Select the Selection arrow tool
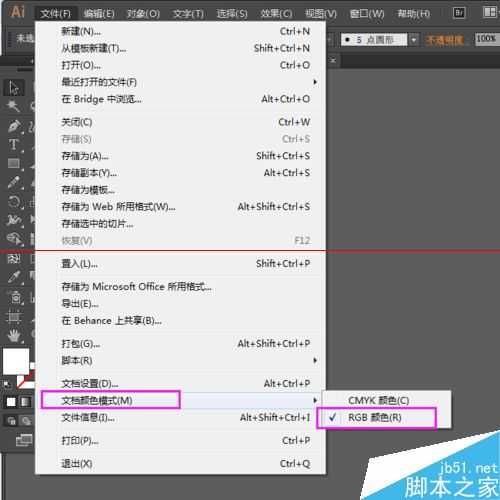Image resolution: width=500 pixels, height=500 pixels. pyautogui.click(x=13, y=88)
